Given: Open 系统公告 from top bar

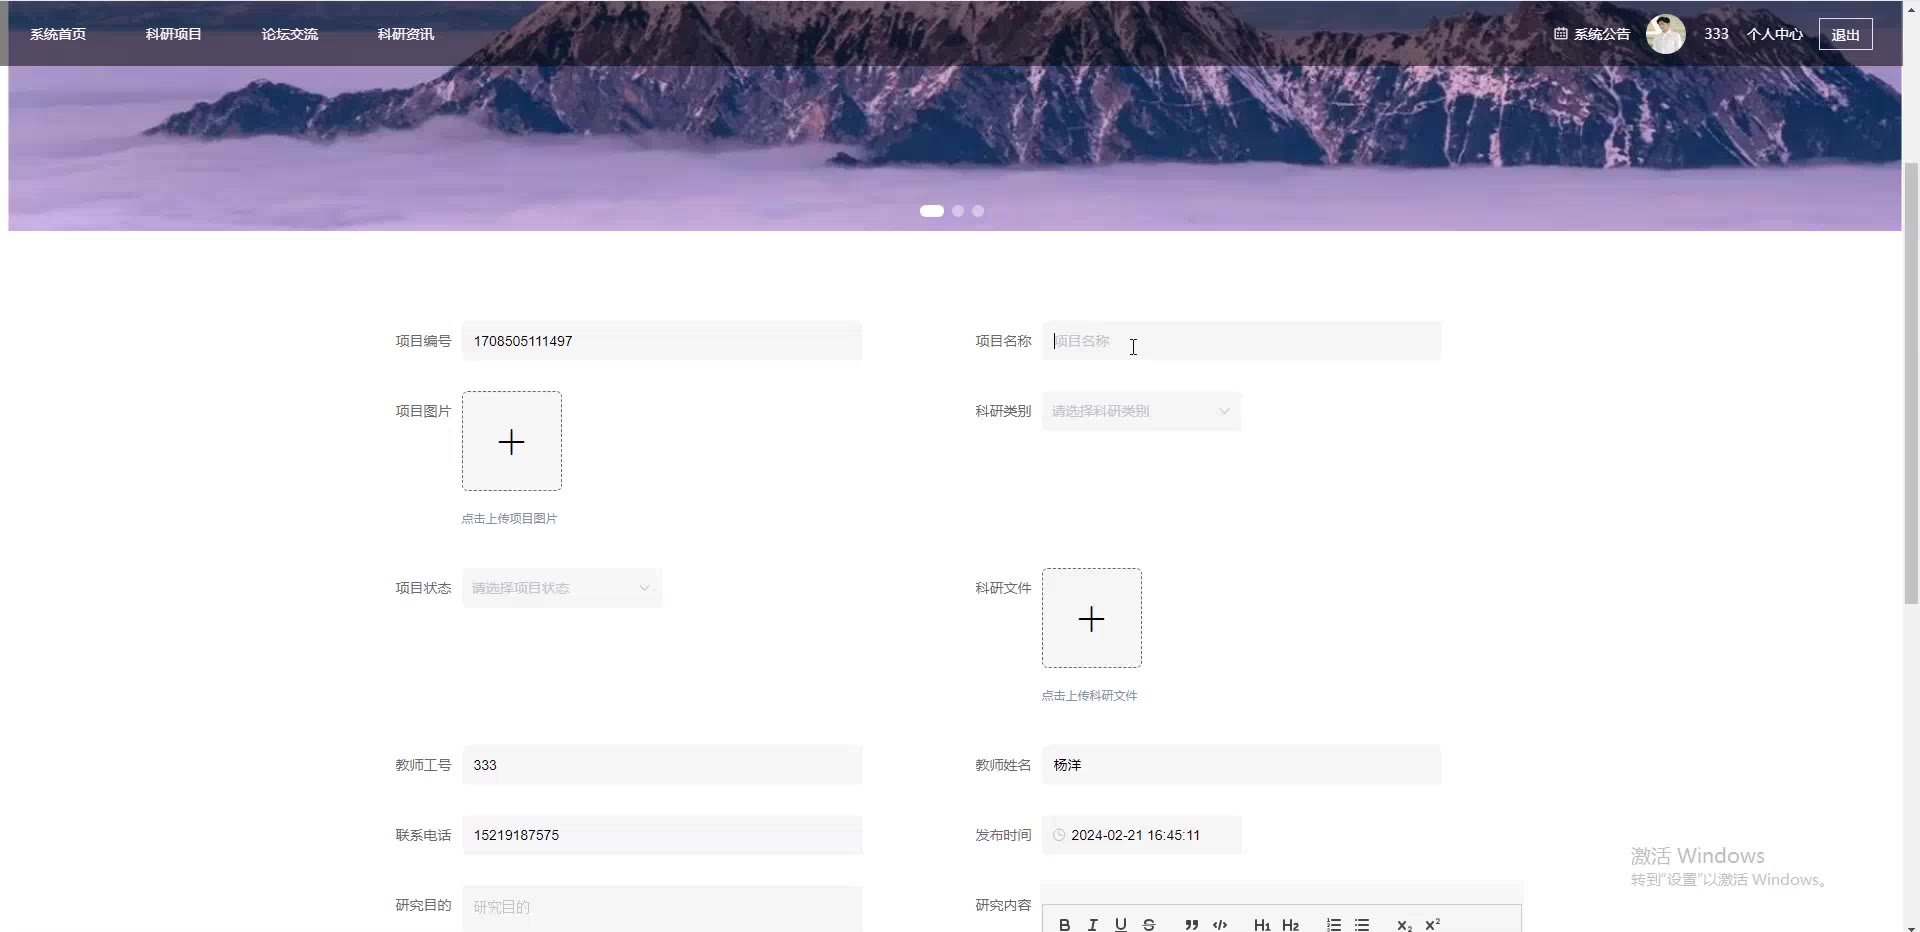Looking at the screenshot, I should tap(1592, 34).
